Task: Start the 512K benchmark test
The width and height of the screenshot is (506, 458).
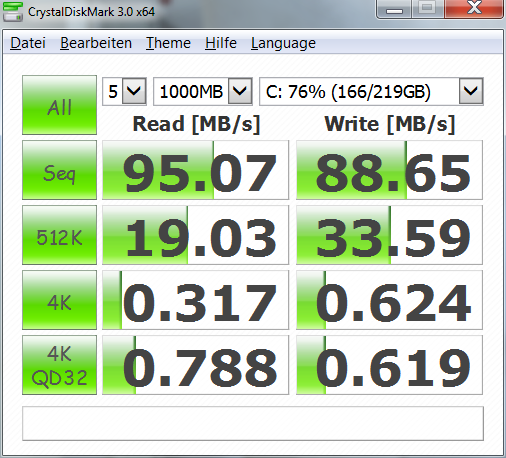Action: click(x=59, y=235)
